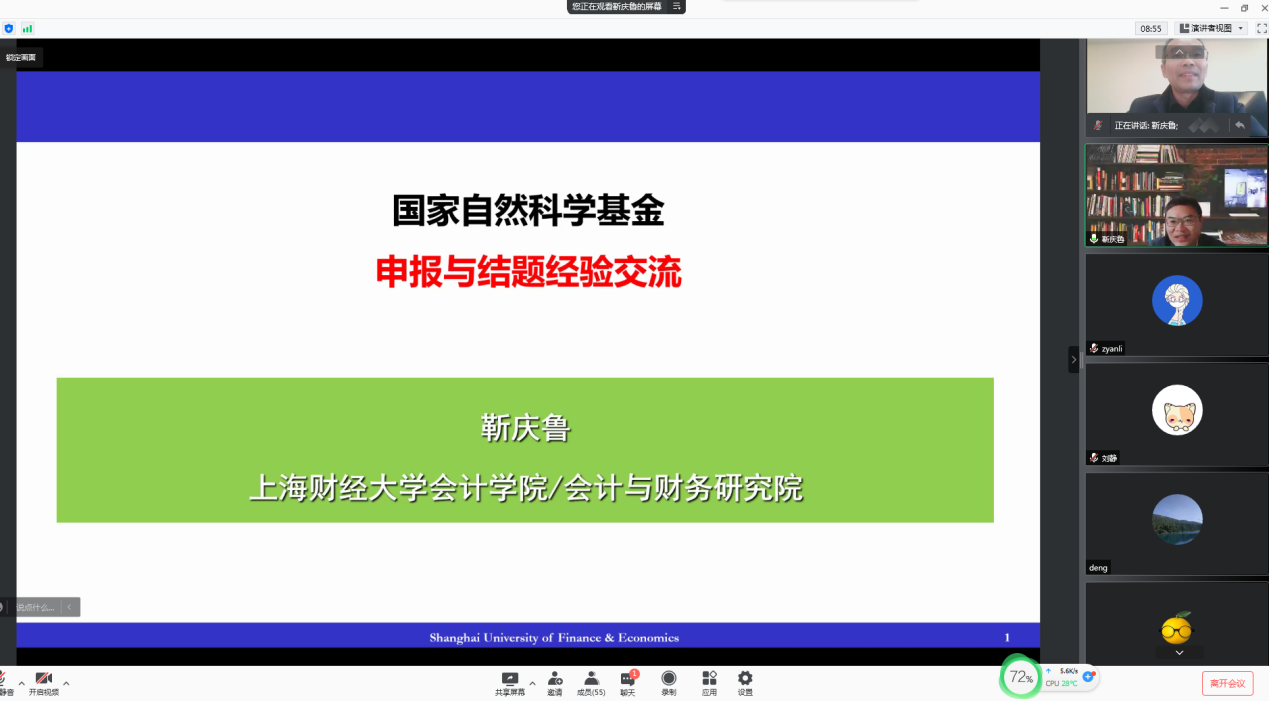Toggle 刘静's microphone icon

point(1093,457)
